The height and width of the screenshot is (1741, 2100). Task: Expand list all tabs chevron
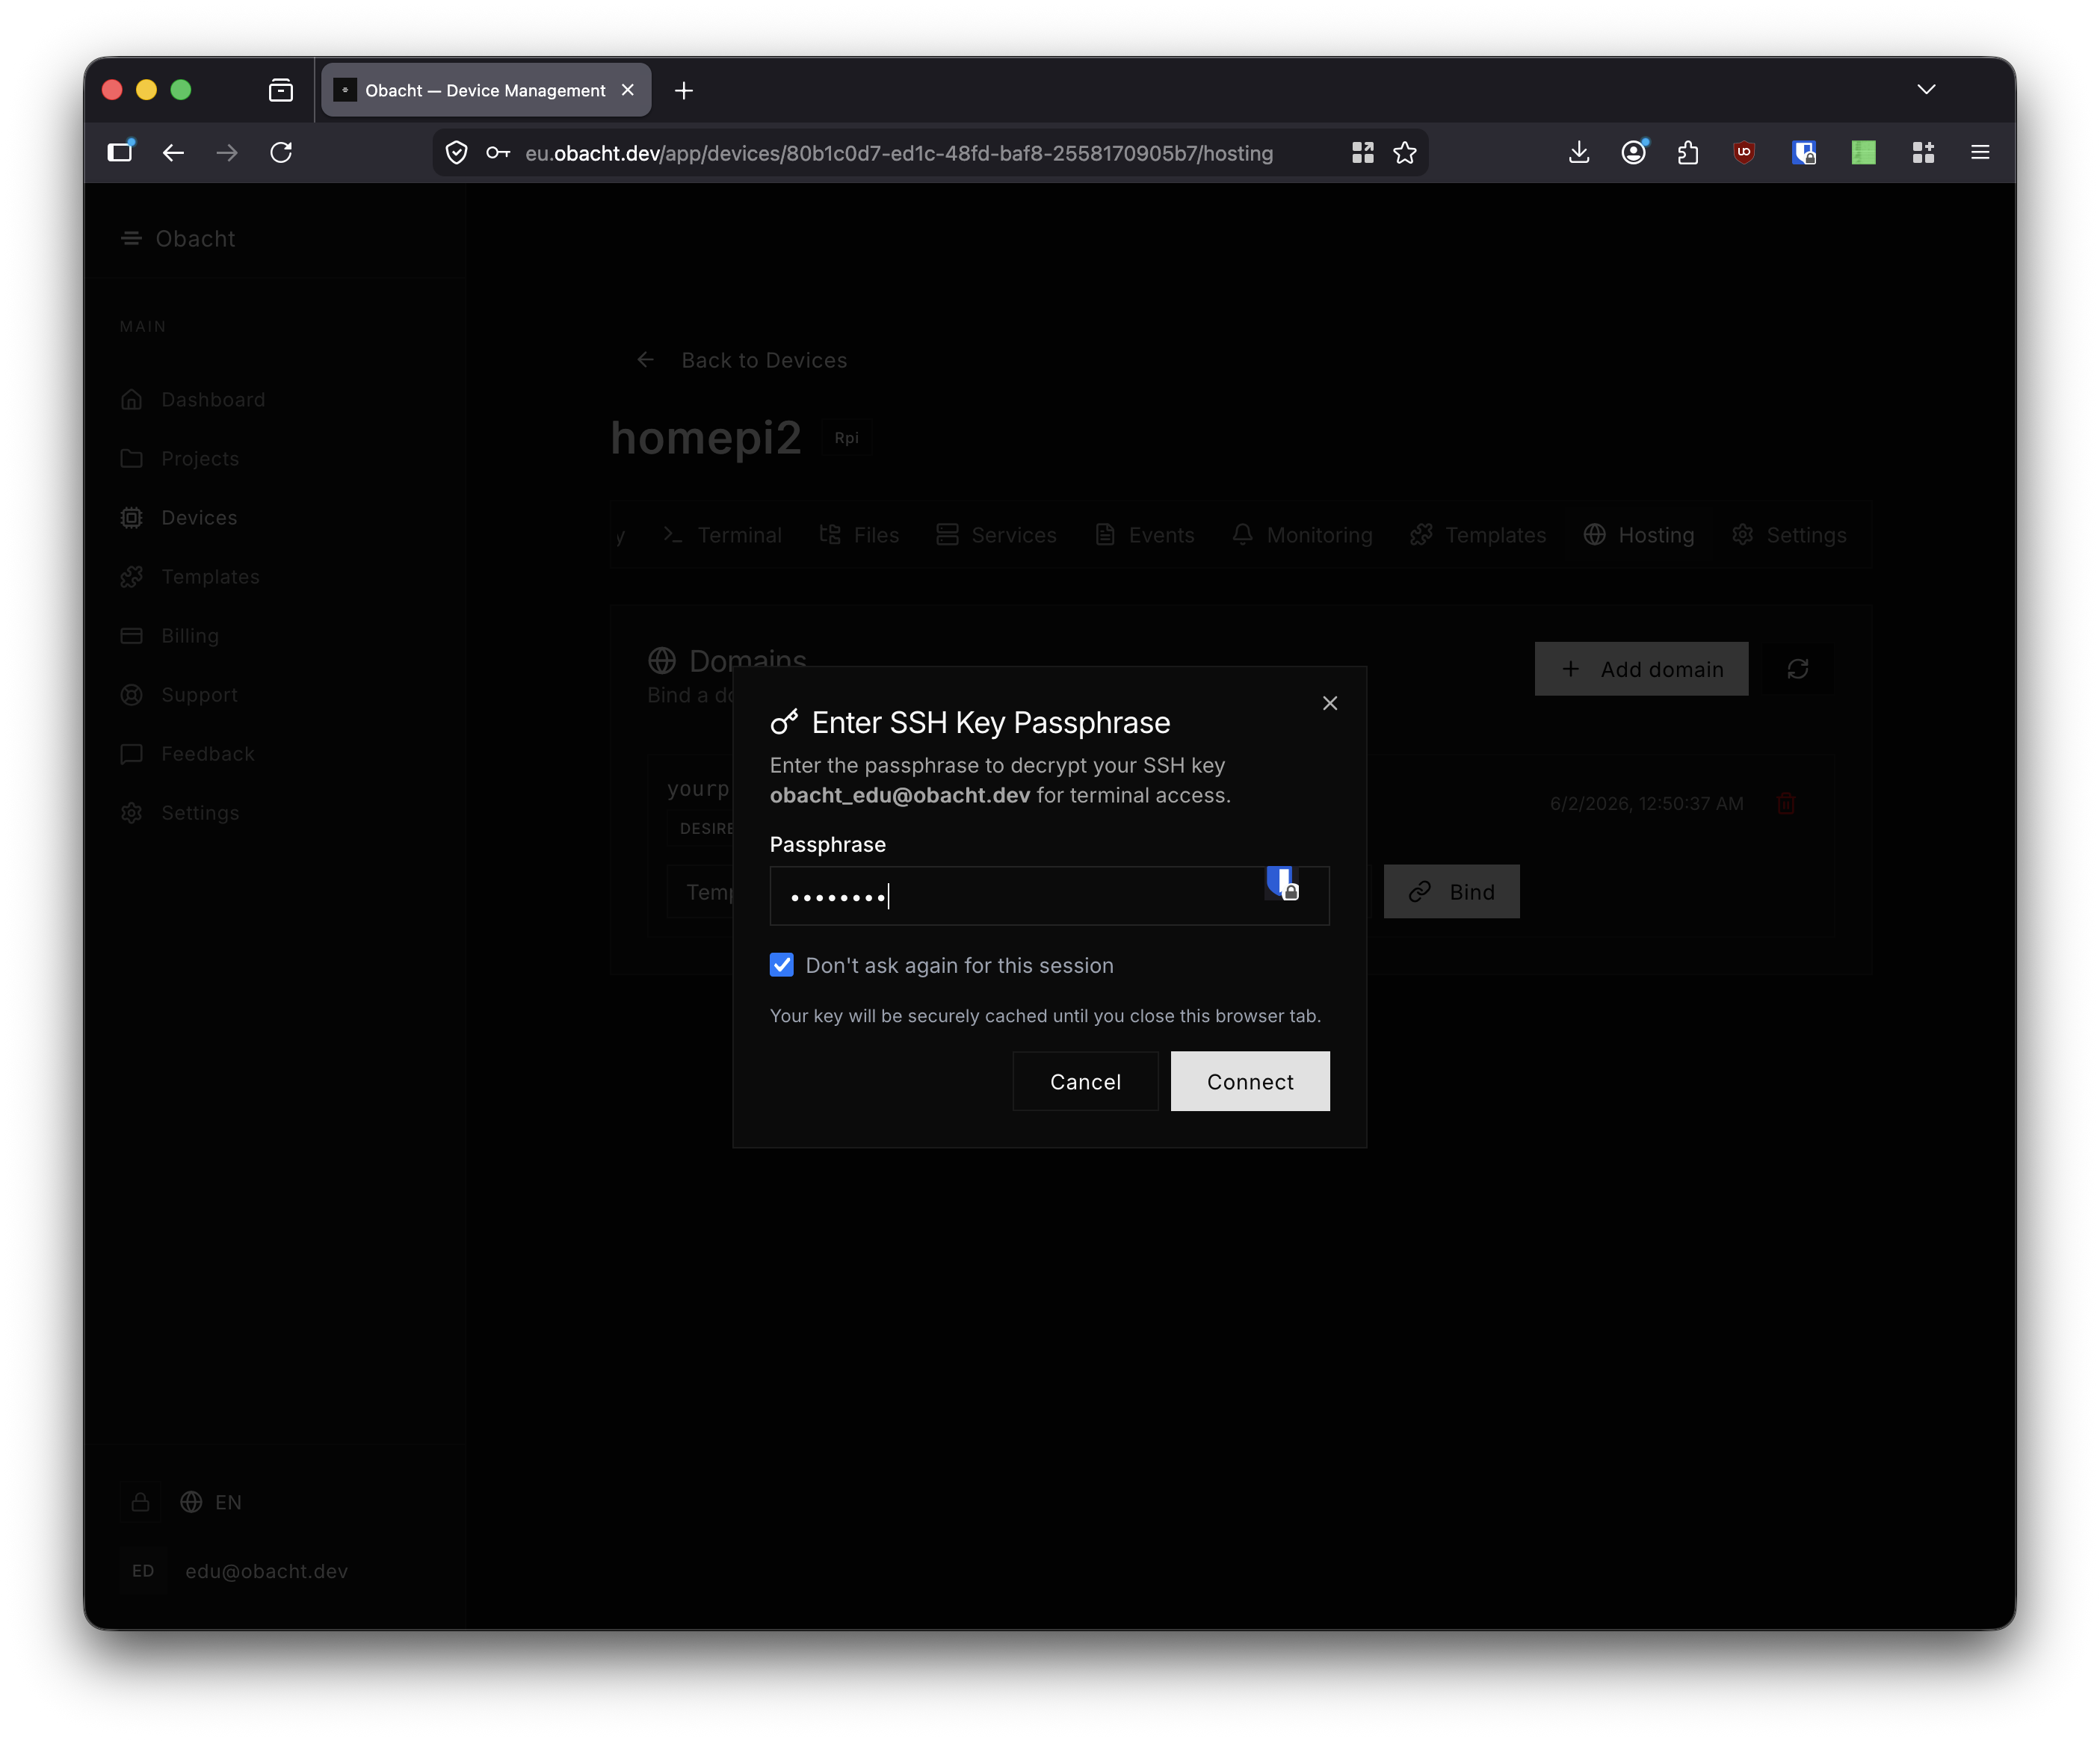(x=1926, y=90)
